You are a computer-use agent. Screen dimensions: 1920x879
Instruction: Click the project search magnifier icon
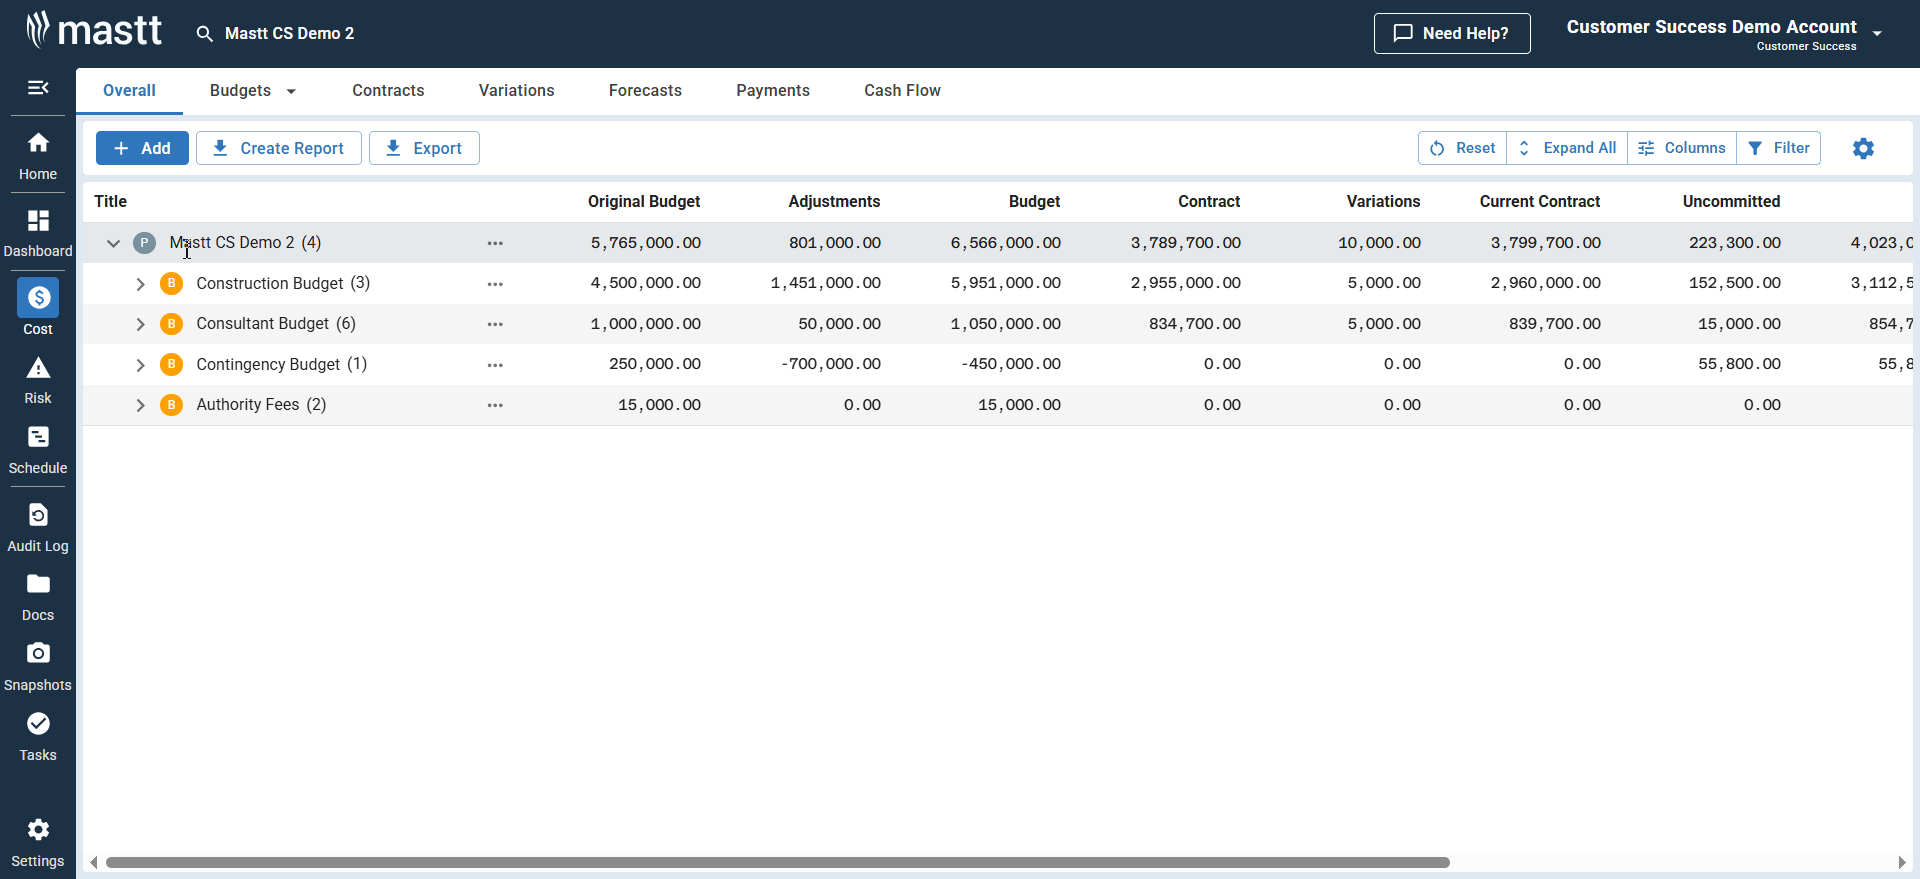coord(205,34)
